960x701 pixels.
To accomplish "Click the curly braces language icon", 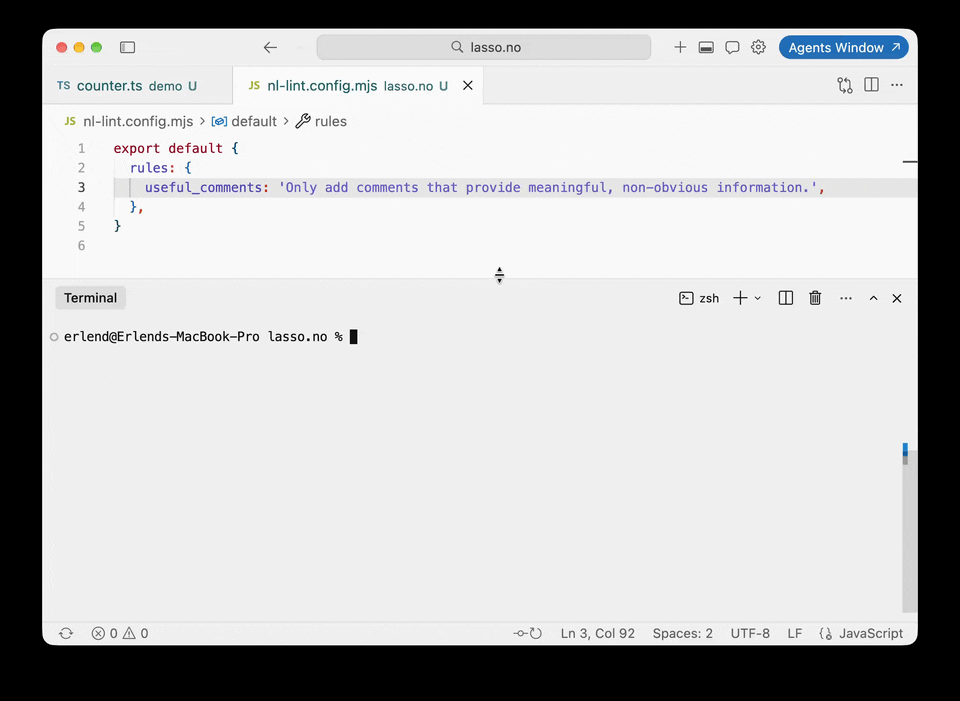I will click(x=826, y=633).
